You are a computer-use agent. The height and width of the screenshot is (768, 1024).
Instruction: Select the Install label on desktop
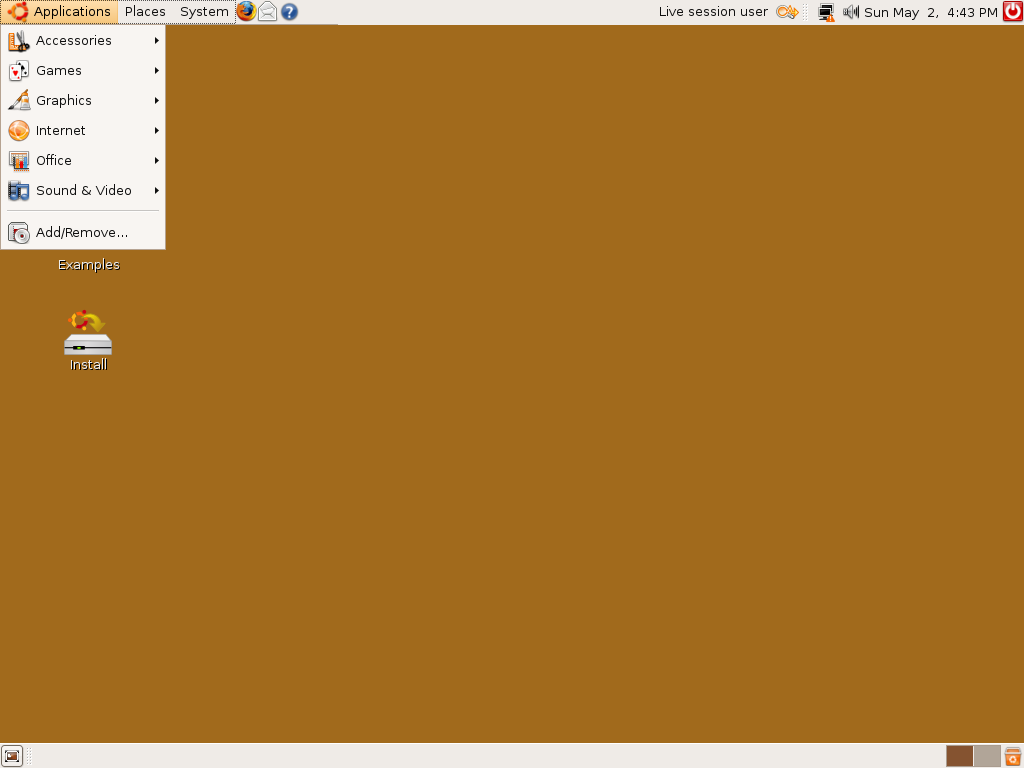click(88, 364)
